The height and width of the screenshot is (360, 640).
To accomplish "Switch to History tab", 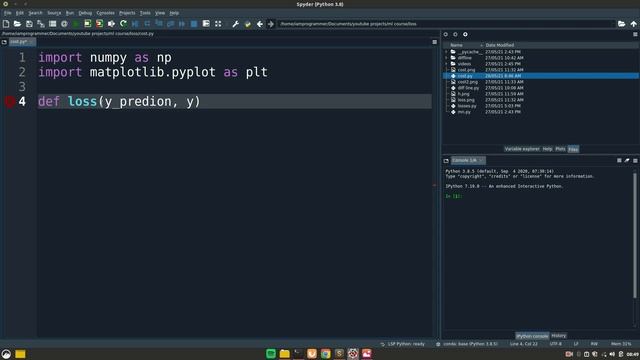I will coord(558,336).
